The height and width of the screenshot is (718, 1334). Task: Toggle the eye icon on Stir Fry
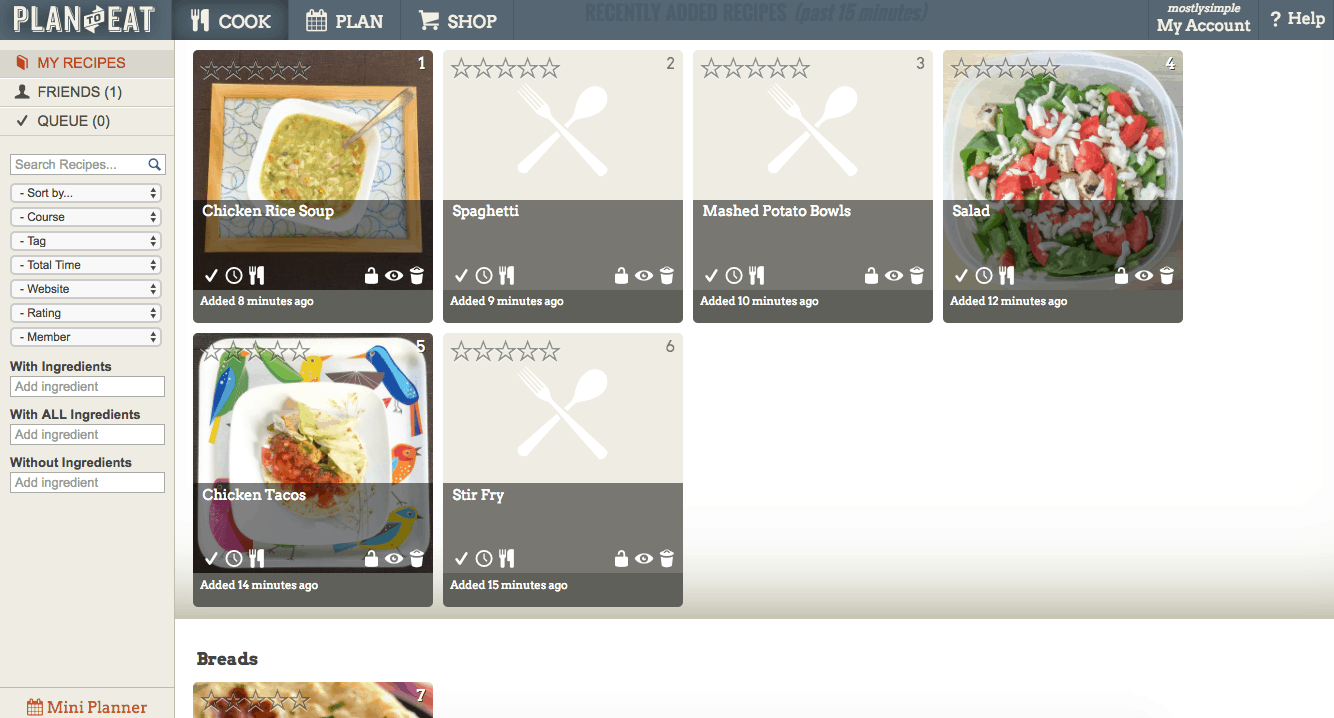click(644, 559)
